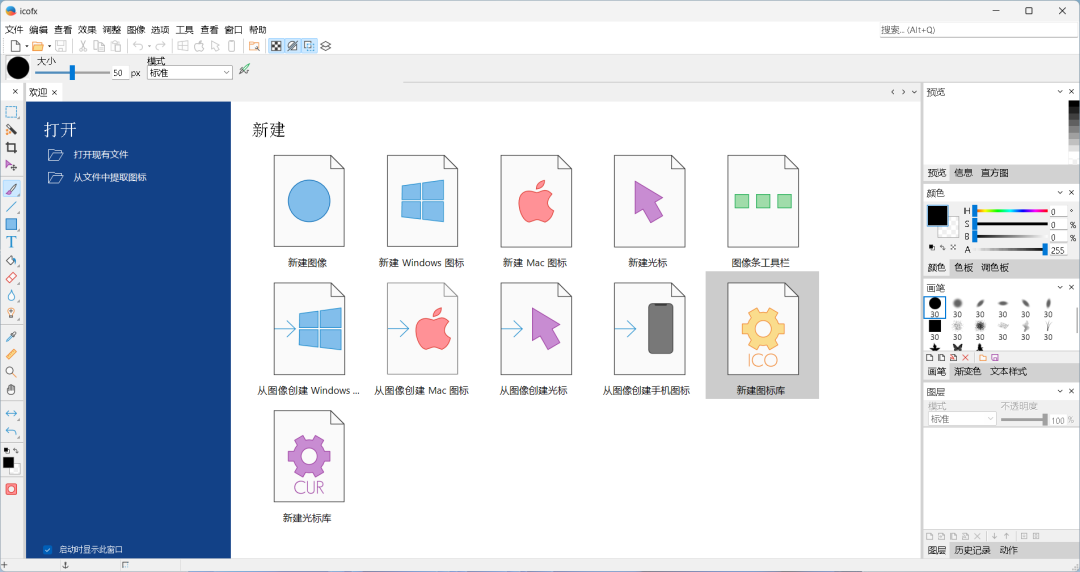Click the alpha A slider in color panel
The image size is (1080, 572).
click(x=1010, y=249)
